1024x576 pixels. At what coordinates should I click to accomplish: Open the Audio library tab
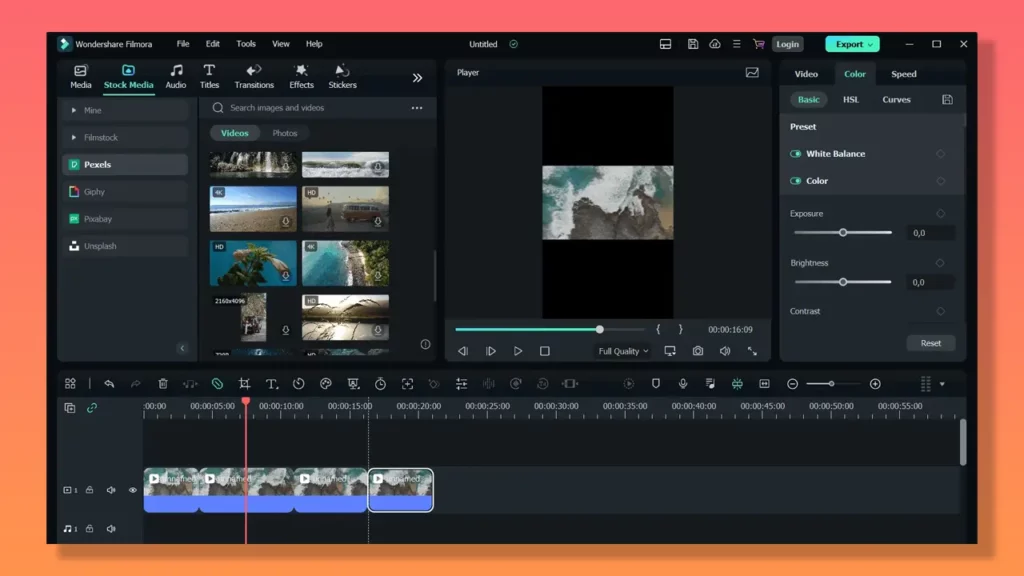click(x=176, y=76)
